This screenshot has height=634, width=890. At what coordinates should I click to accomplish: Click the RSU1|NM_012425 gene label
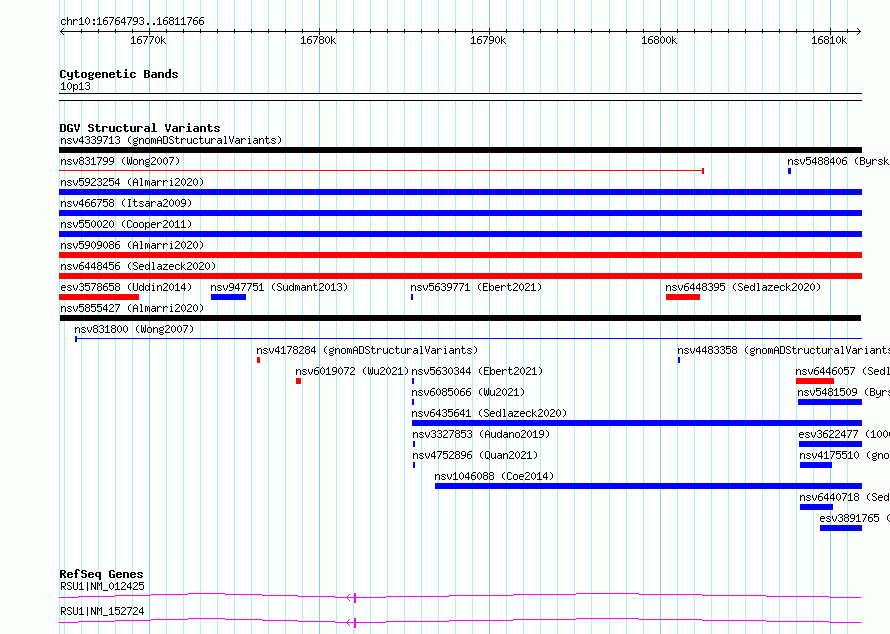tap(102, 586)
